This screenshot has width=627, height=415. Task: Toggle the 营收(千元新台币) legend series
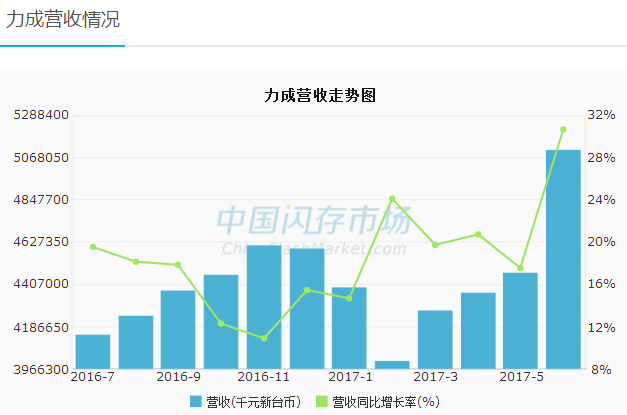pyautogui.click(x=245, y=402)
